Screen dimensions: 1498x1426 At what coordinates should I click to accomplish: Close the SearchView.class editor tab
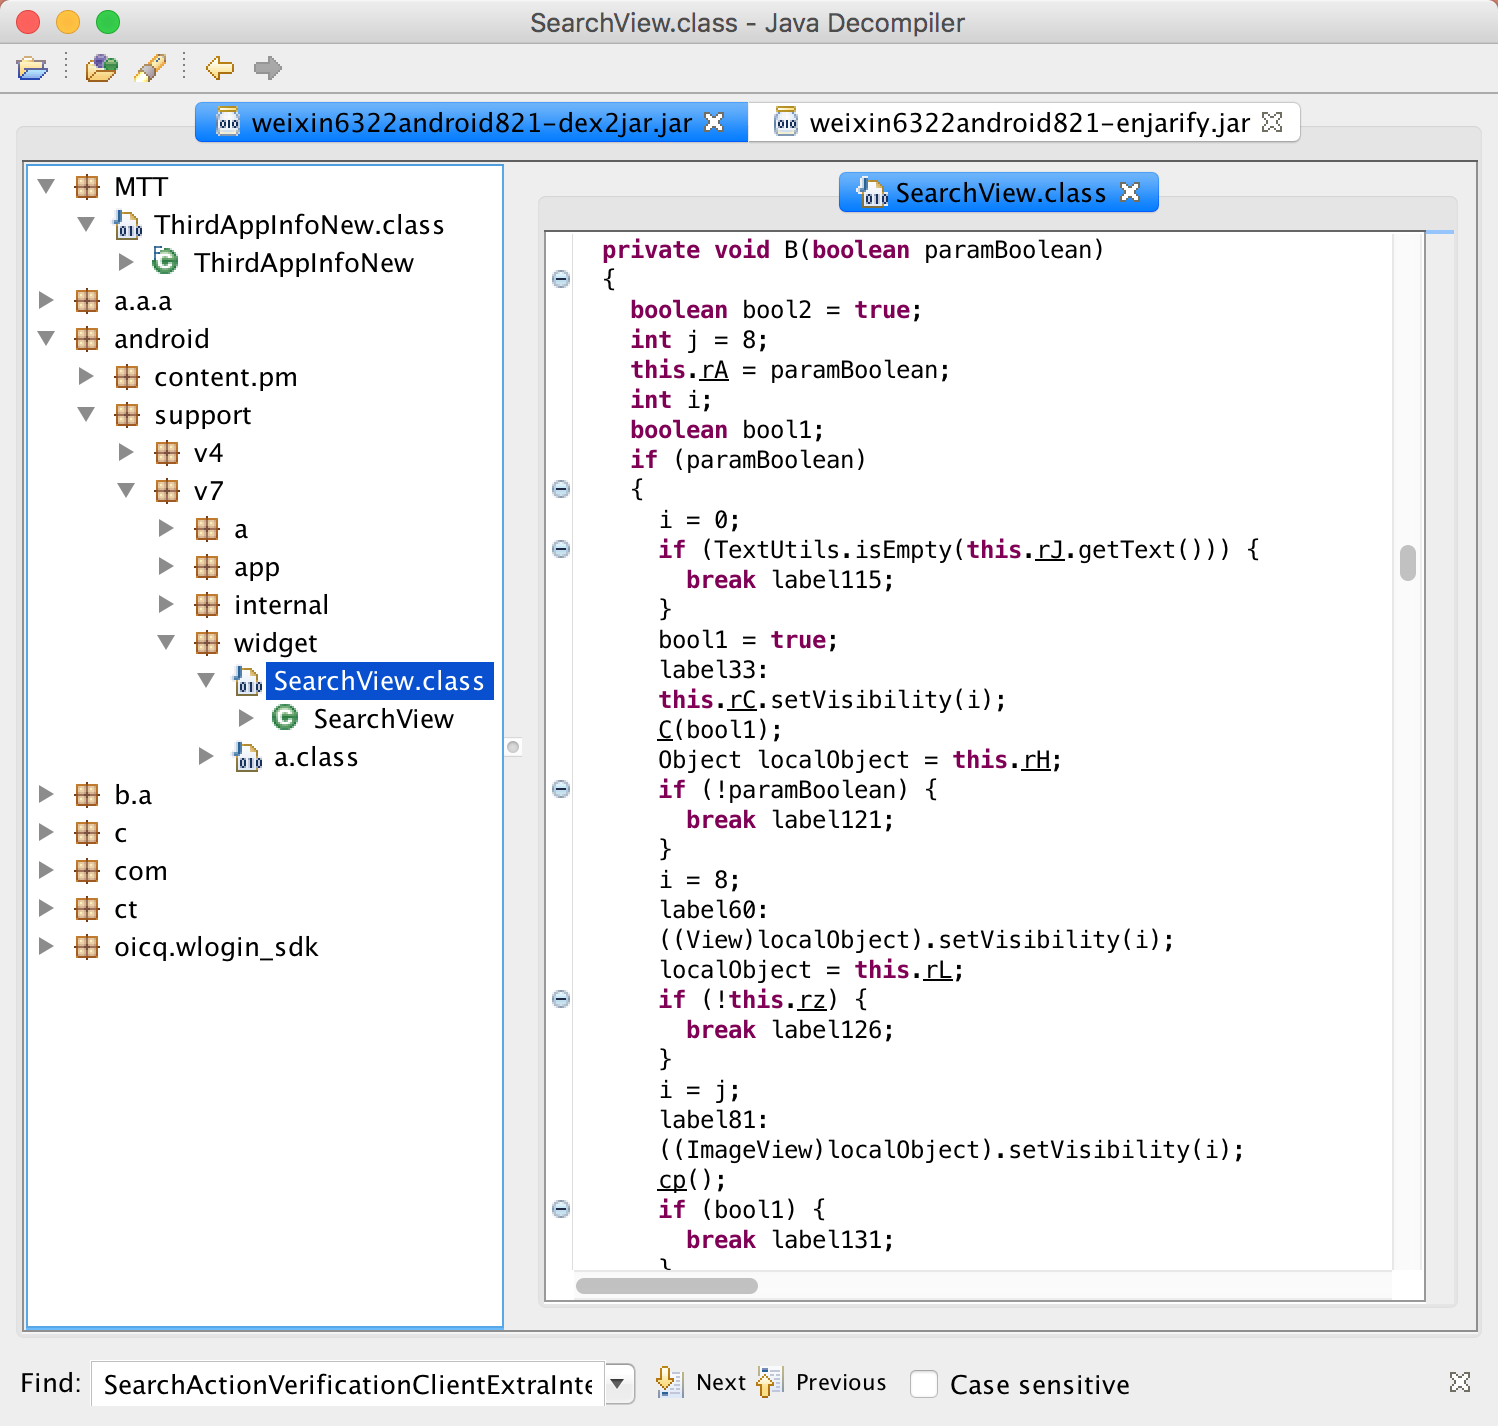point(1130,192)
